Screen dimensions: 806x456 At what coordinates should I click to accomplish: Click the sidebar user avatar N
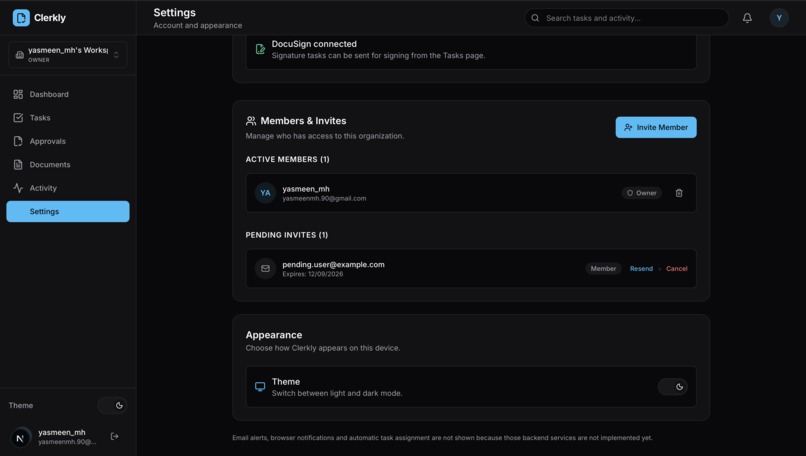[21, 437]
